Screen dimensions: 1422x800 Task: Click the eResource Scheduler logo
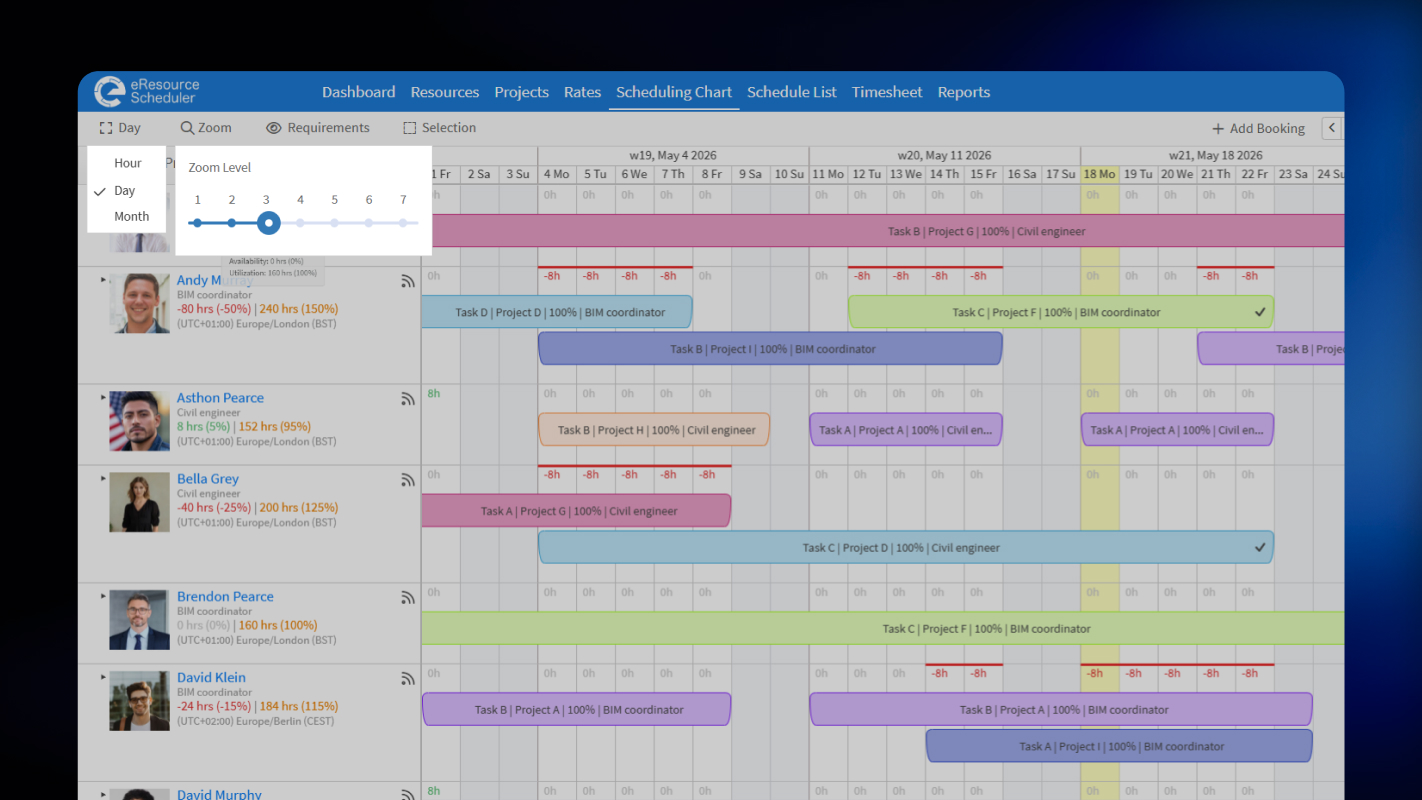coord(147,91)
